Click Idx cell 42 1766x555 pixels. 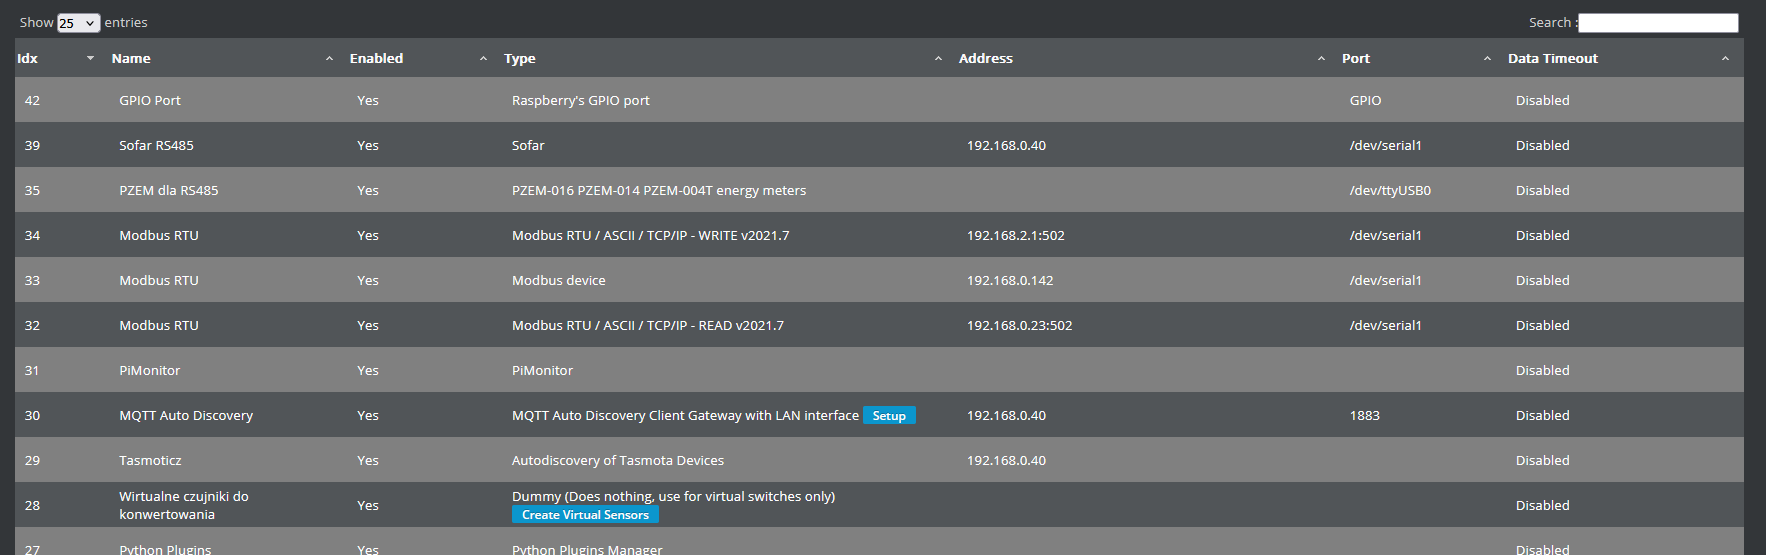(x=32, y=100)
